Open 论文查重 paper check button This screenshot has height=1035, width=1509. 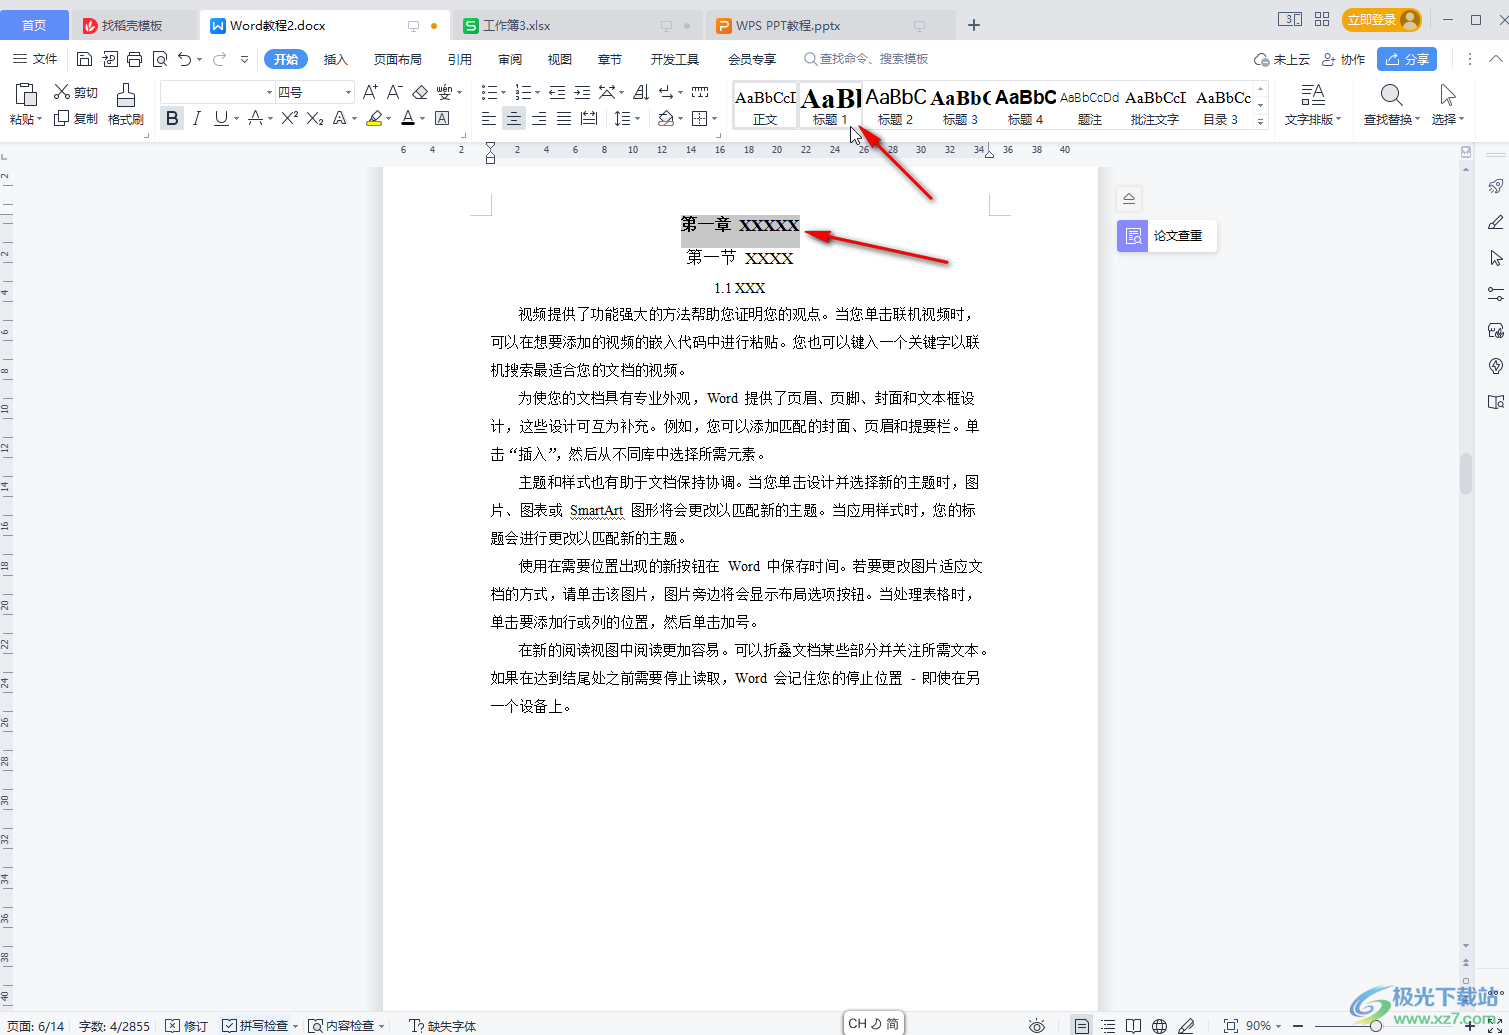1167,236
